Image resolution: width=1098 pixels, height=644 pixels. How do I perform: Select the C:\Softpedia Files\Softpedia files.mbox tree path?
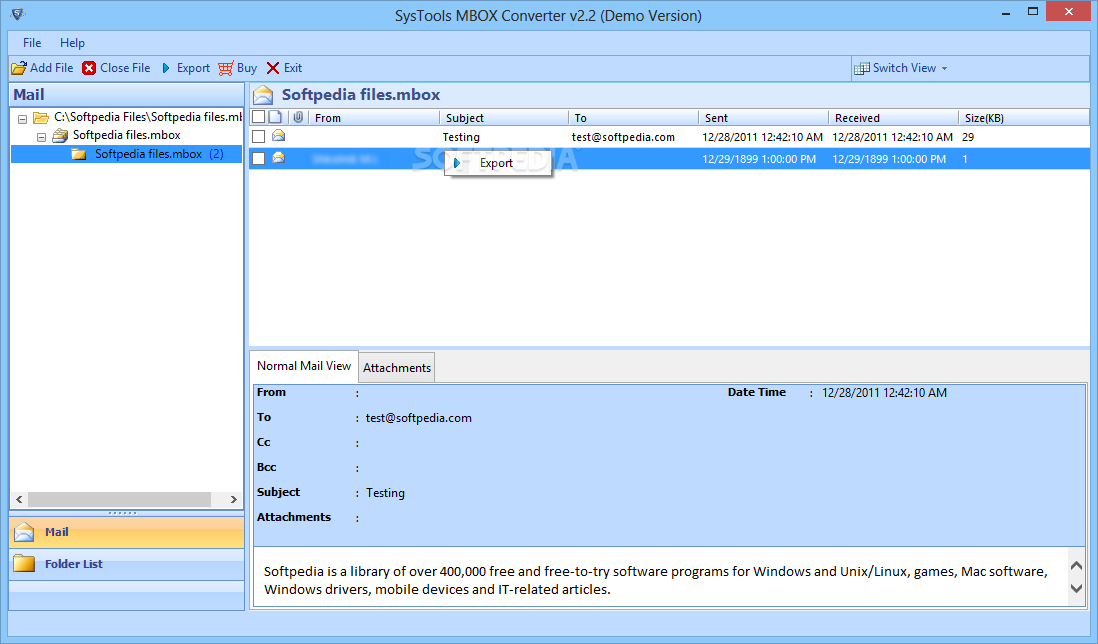pos(148,117)
